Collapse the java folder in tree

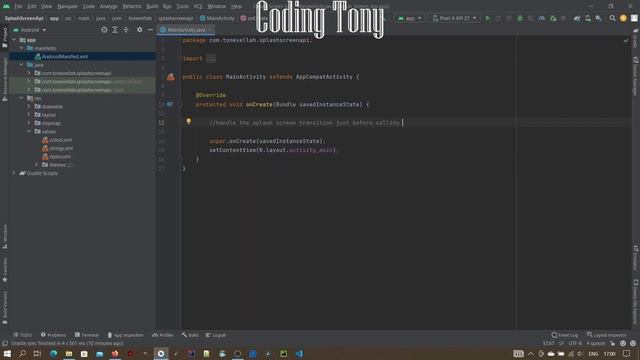pos(21,65)
